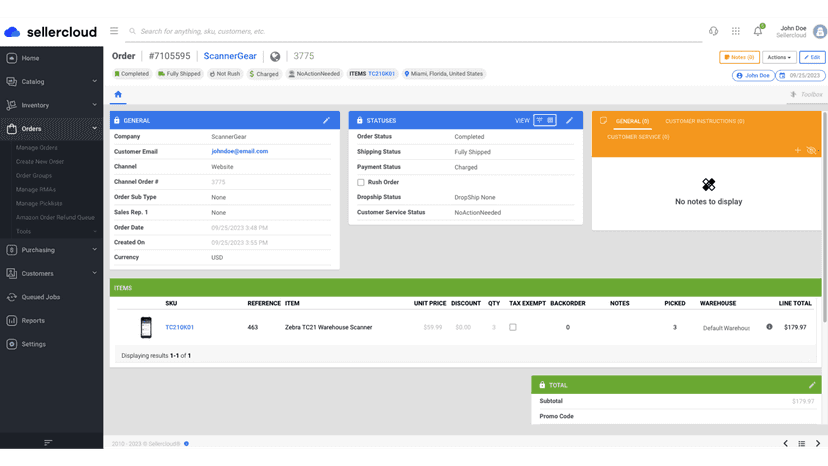Edit the Statuses panel with pencil icon
The height and width of the screenshot is (466, 828).
569,120
